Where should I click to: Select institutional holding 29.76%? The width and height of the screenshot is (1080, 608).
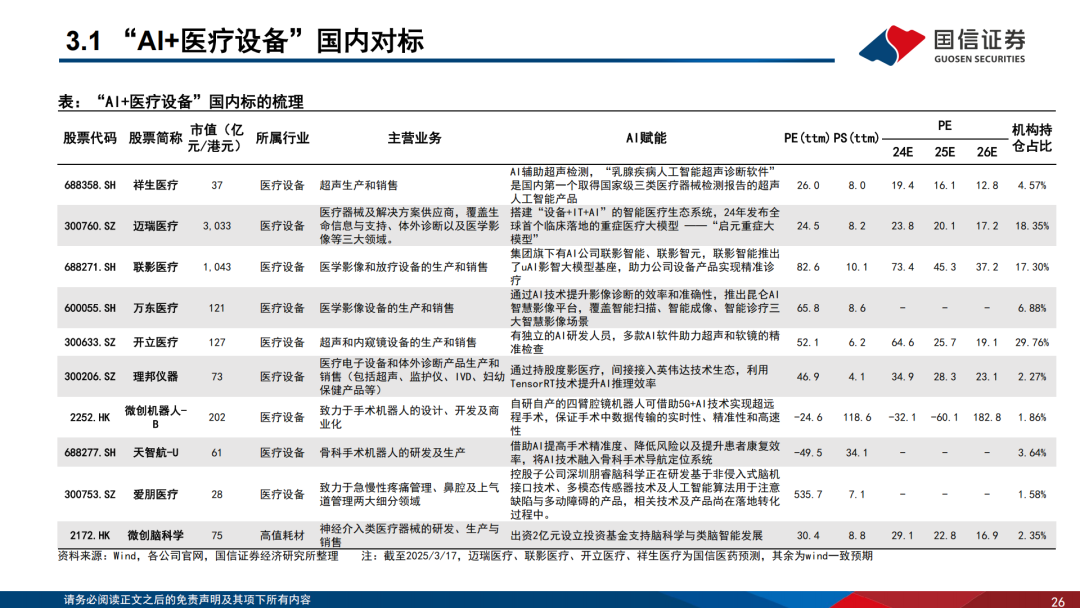1032,342
